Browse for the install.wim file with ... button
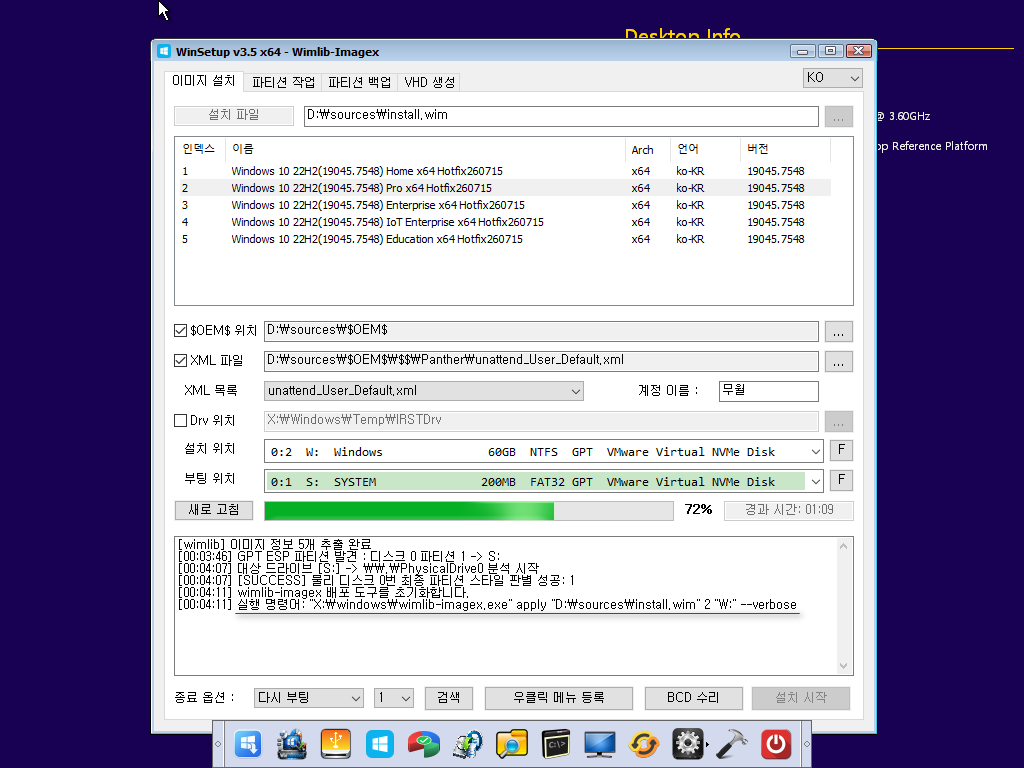1024x768 pixels. pos(839,116)
